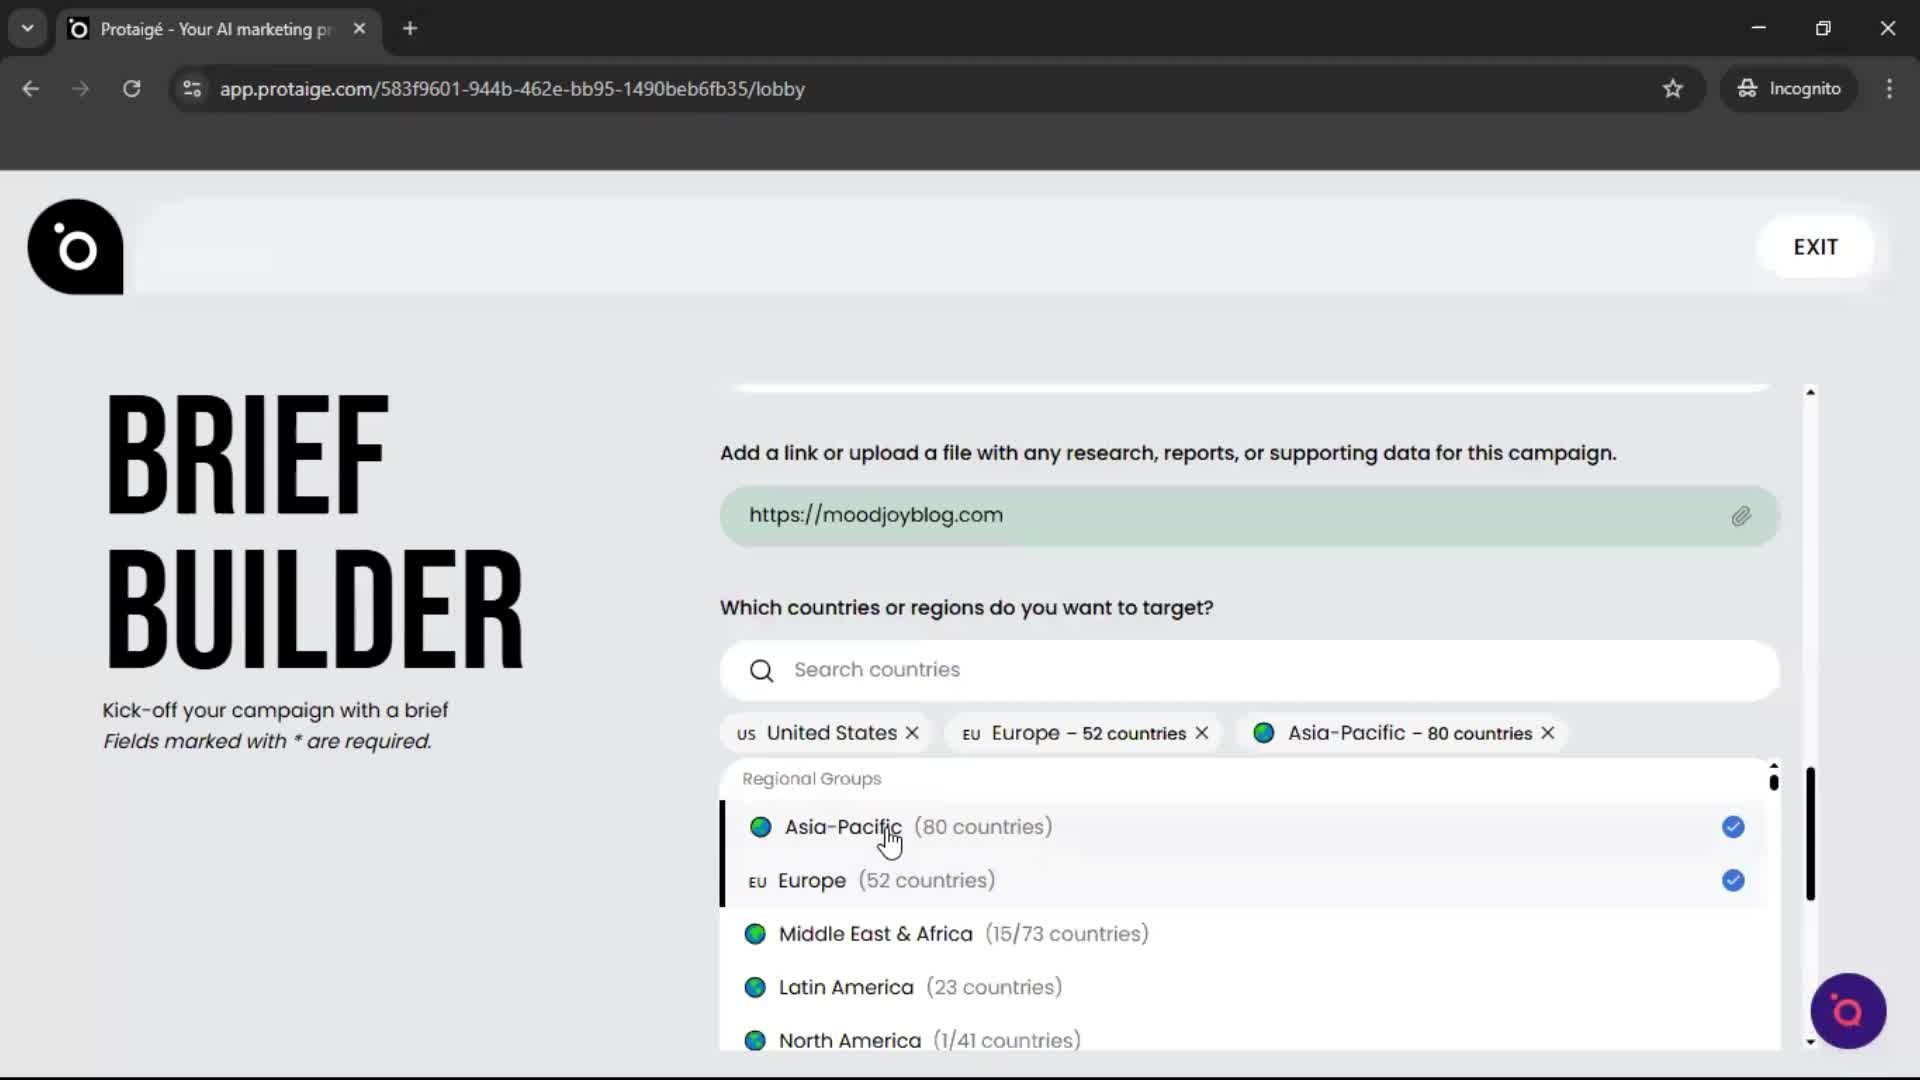
Task: Deselect the Europe (52 countries) checkmark
Action: 1732,881
